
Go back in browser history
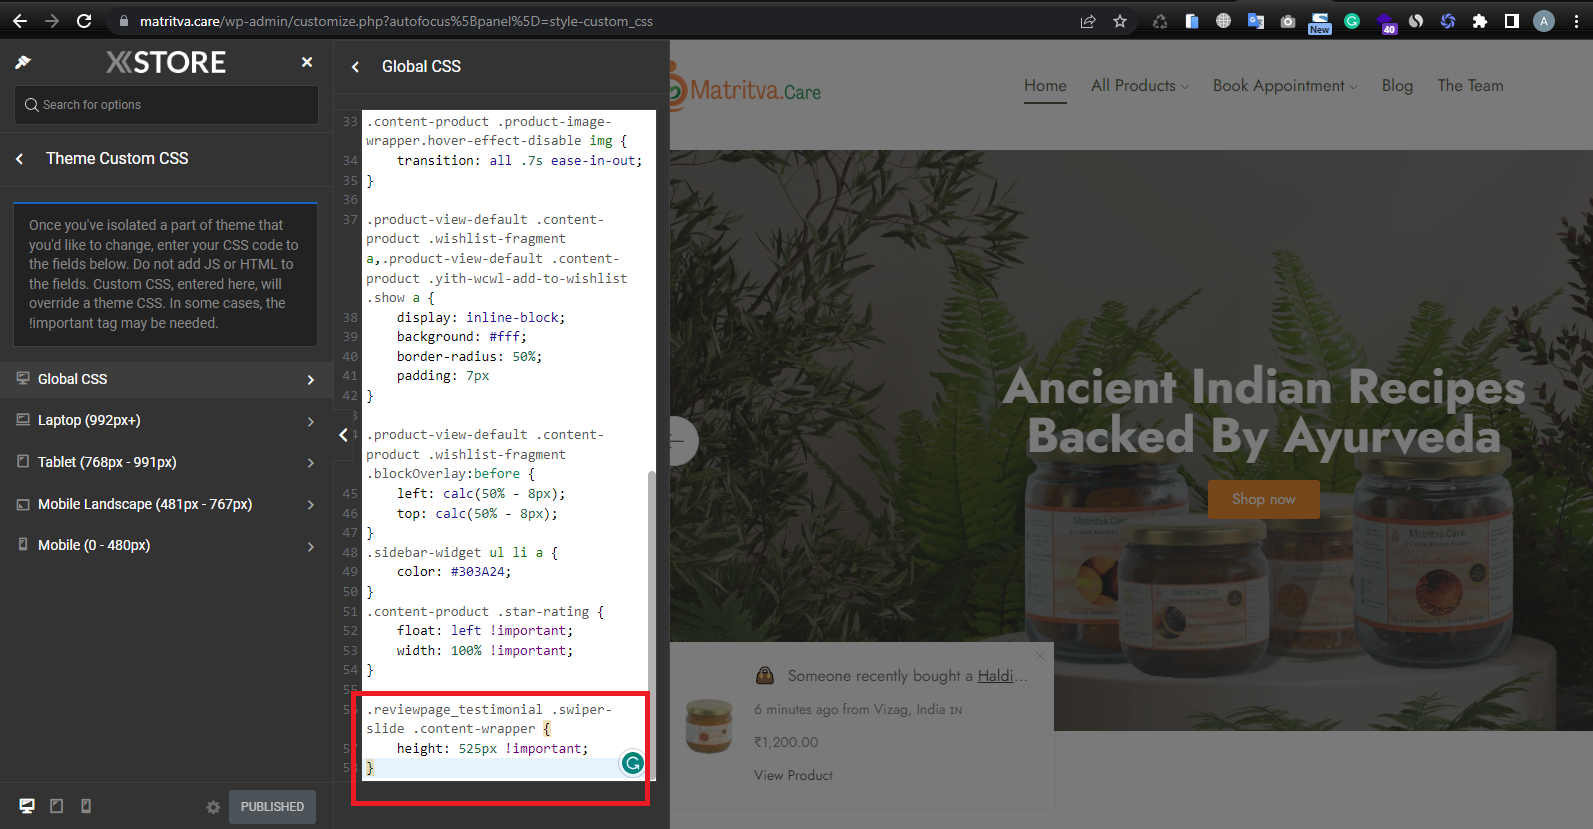click(20, 21)
